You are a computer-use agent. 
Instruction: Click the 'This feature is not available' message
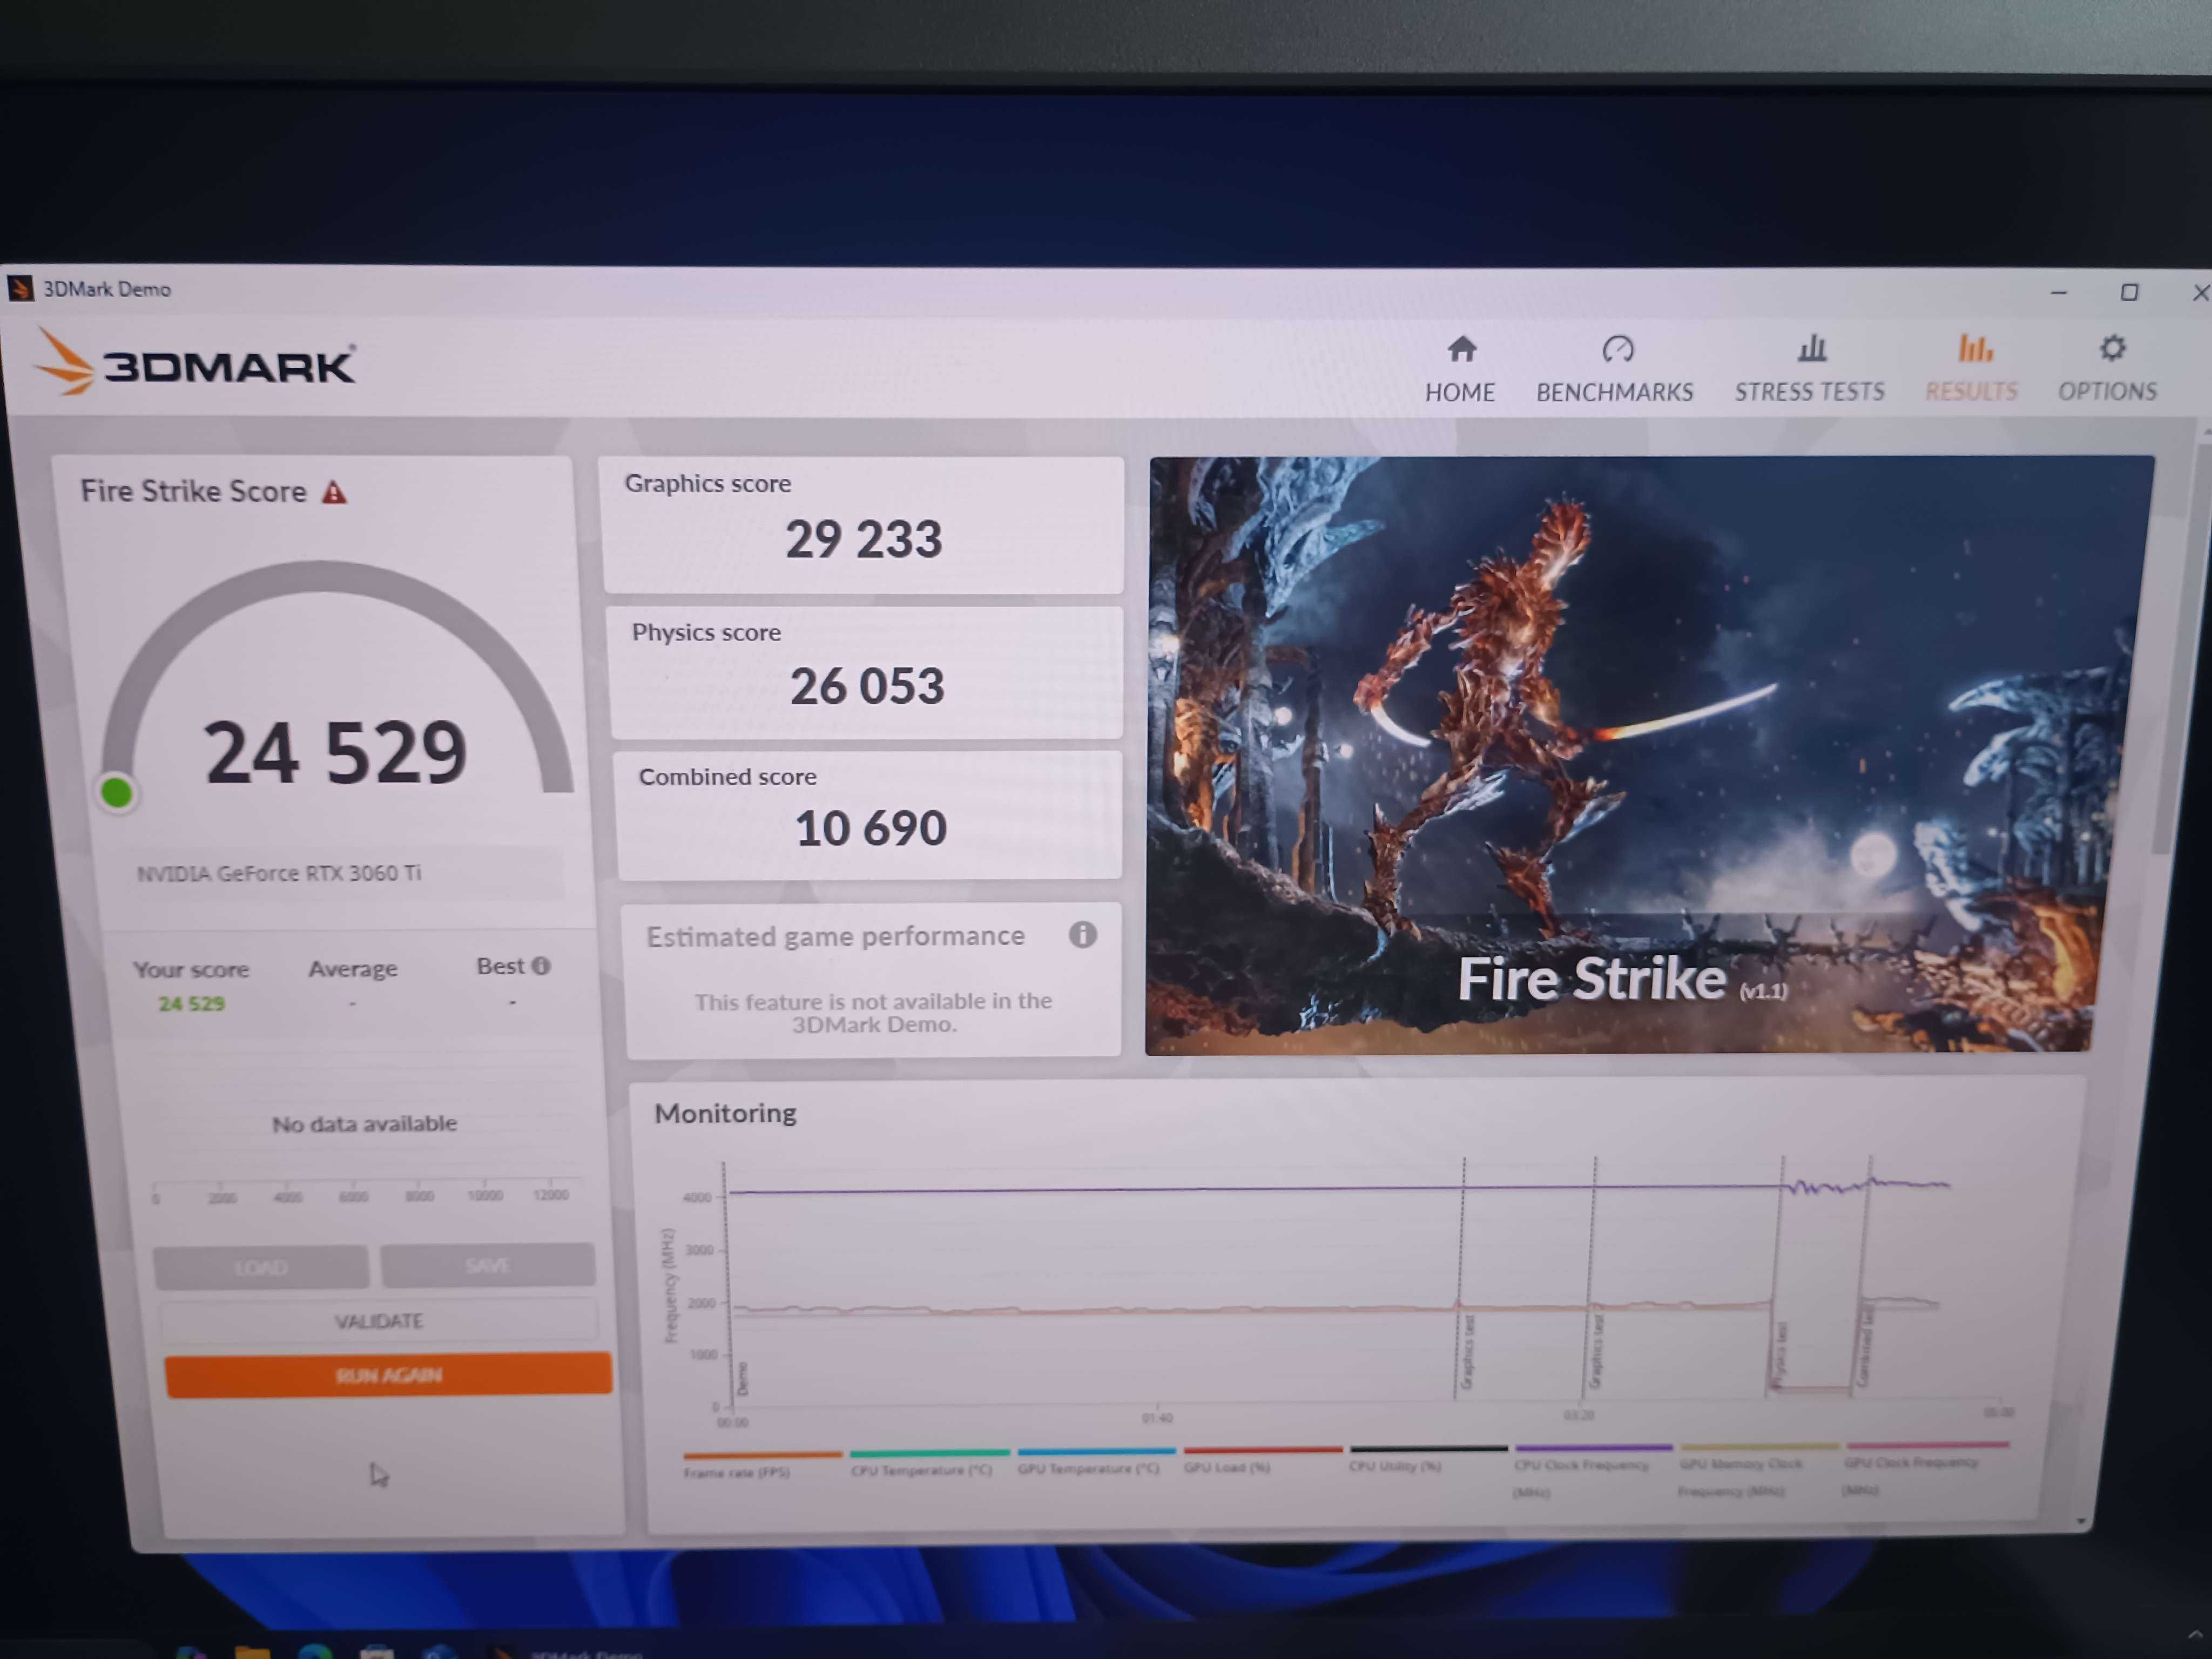pos(873,1012)
